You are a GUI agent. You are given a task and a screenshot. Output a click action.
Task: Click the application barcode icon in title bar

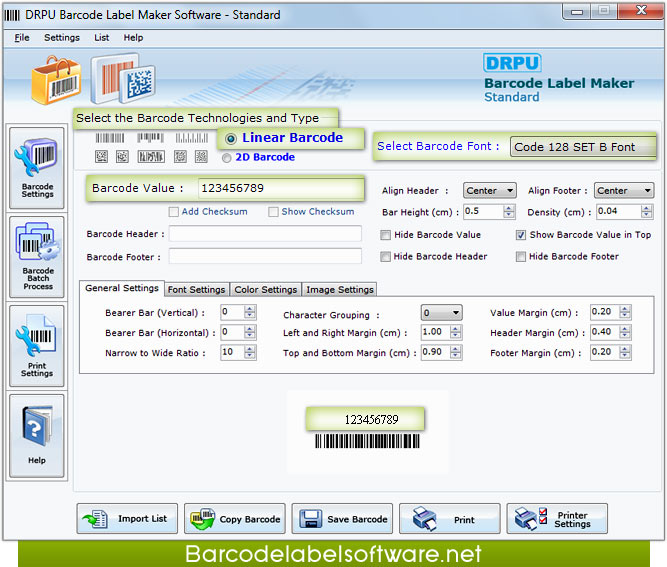coord(12,15)
